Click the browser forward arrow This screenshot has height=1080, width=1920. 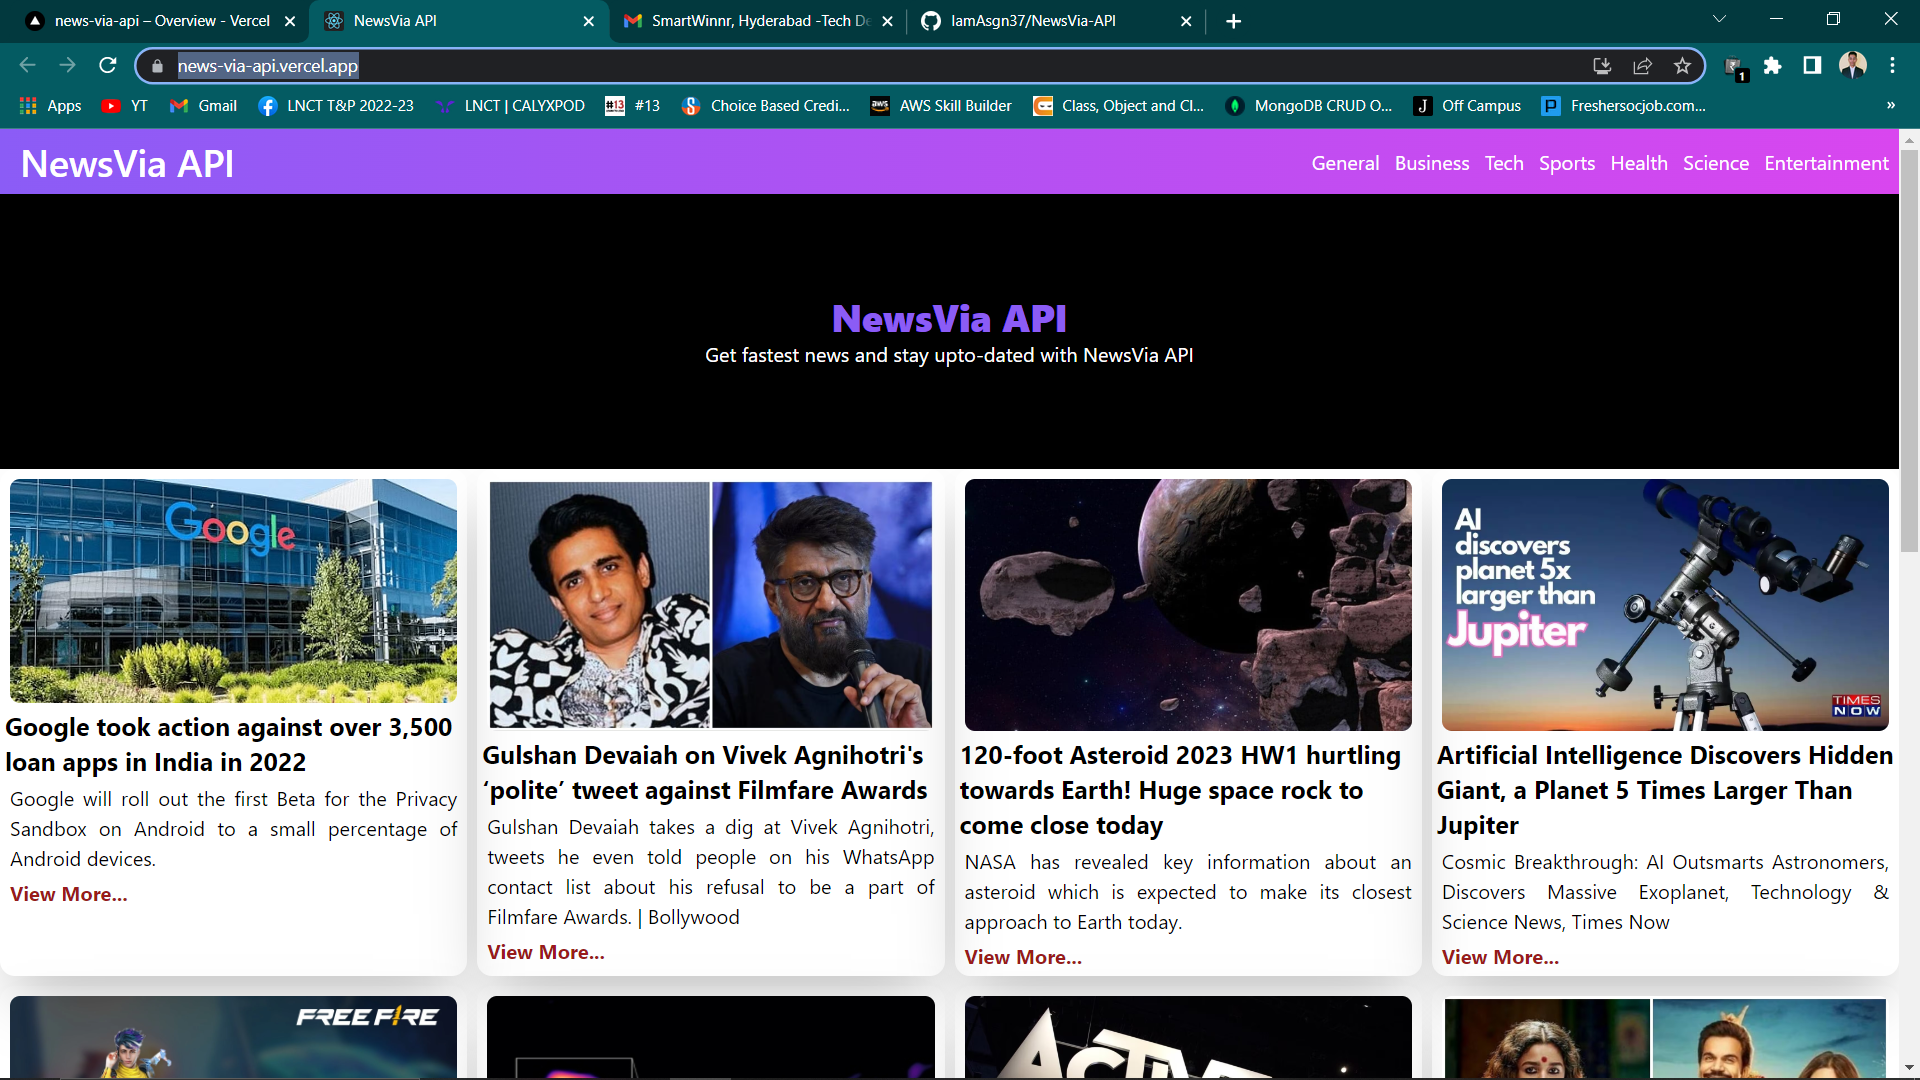point(67,66)
